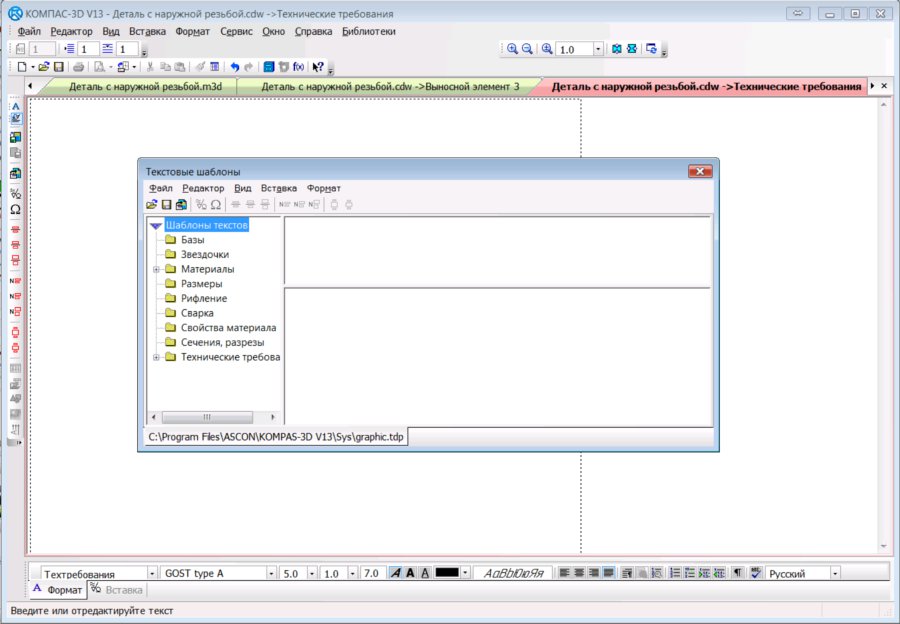This screenshot has width=900, height=624.
Task: Open the 5.0 character height dropdown
Action: (312, 573)
